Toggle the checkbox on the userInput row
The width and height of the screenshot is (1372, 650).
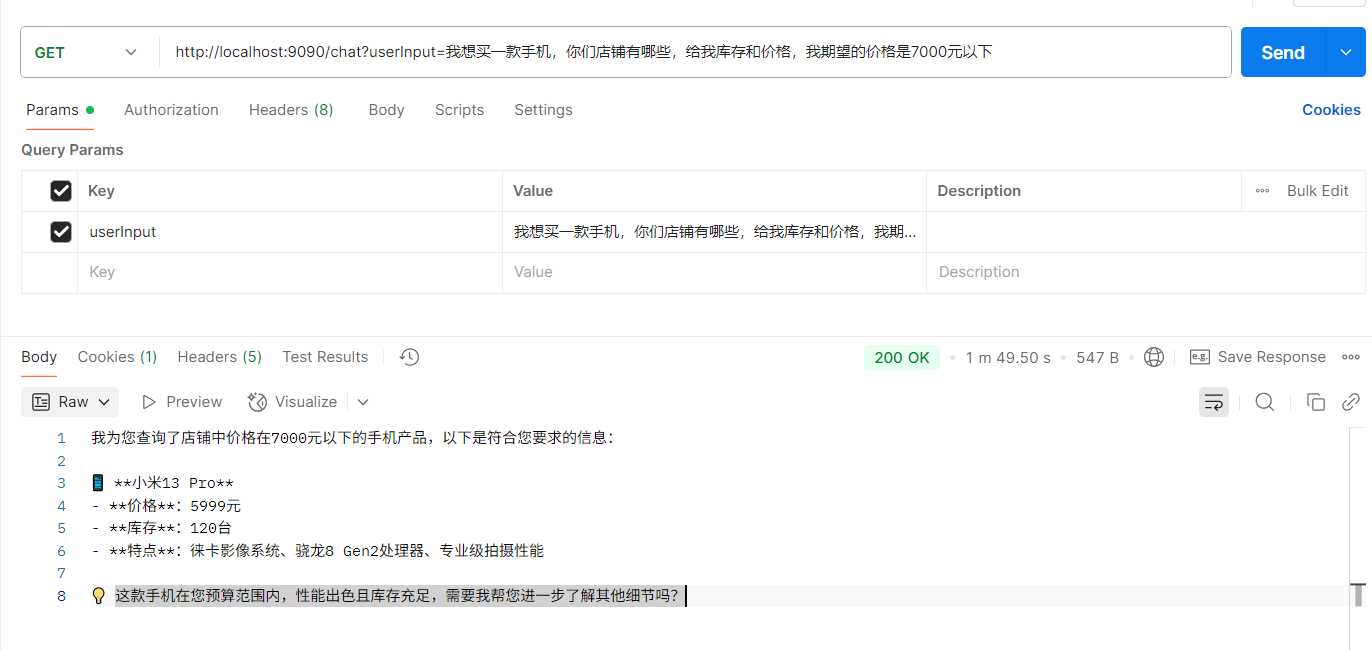(61, 231)
